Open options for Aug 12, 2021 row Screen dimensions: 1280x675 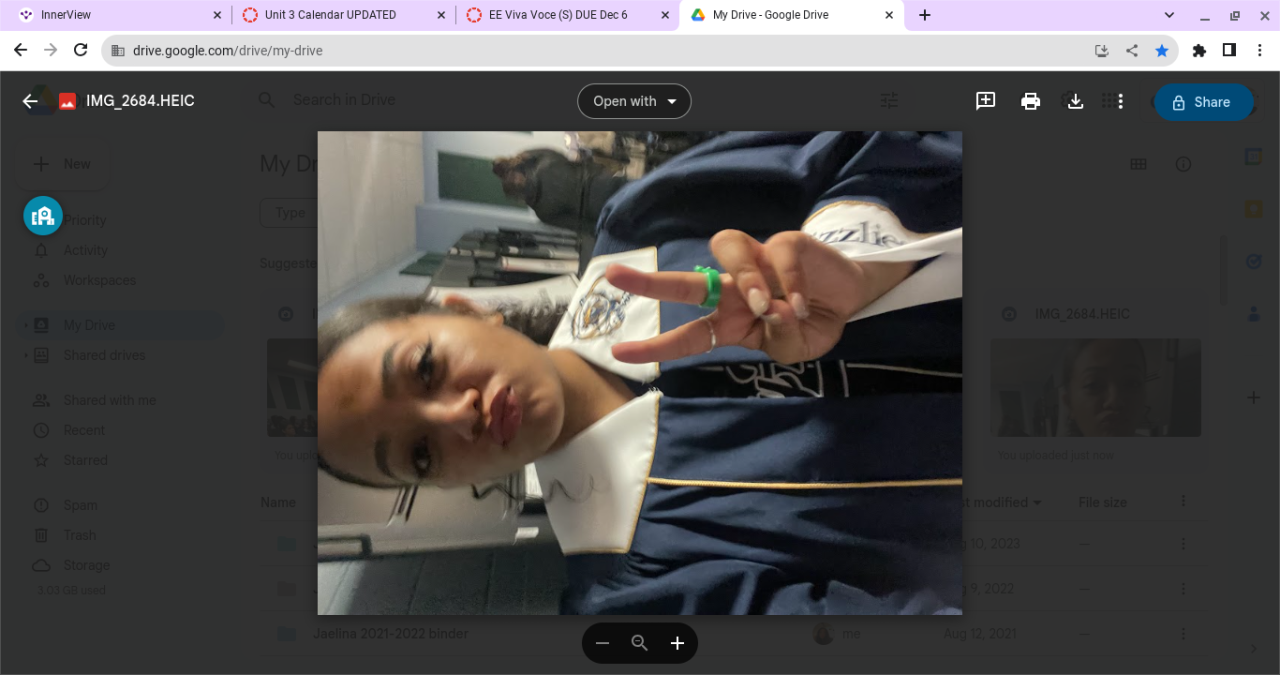tap(1183, 633)
